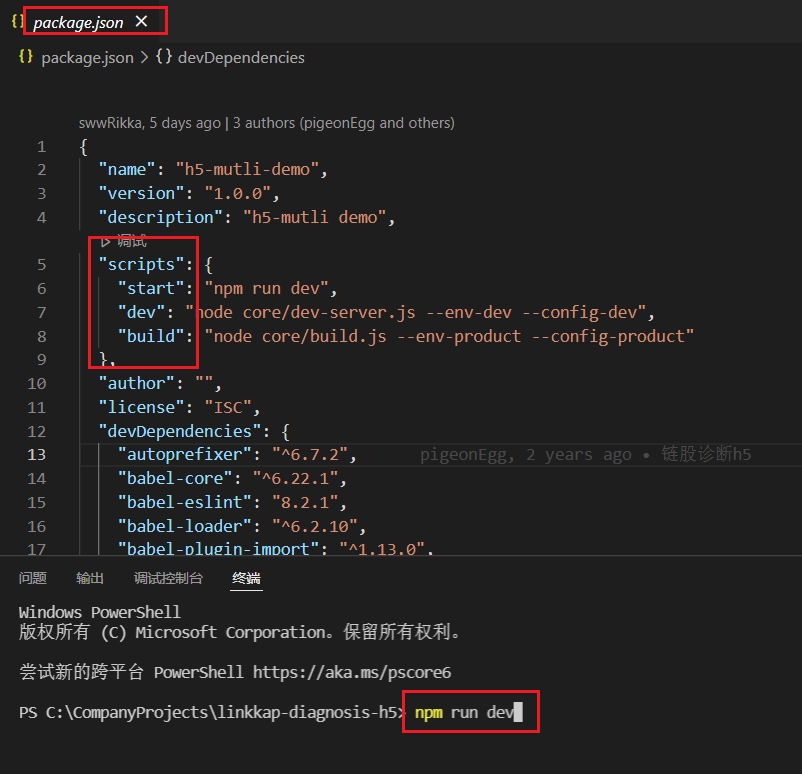Click package.json in the breadcrumb path
Viewport: 802px width, 774px height.
(x=87, y=58)
